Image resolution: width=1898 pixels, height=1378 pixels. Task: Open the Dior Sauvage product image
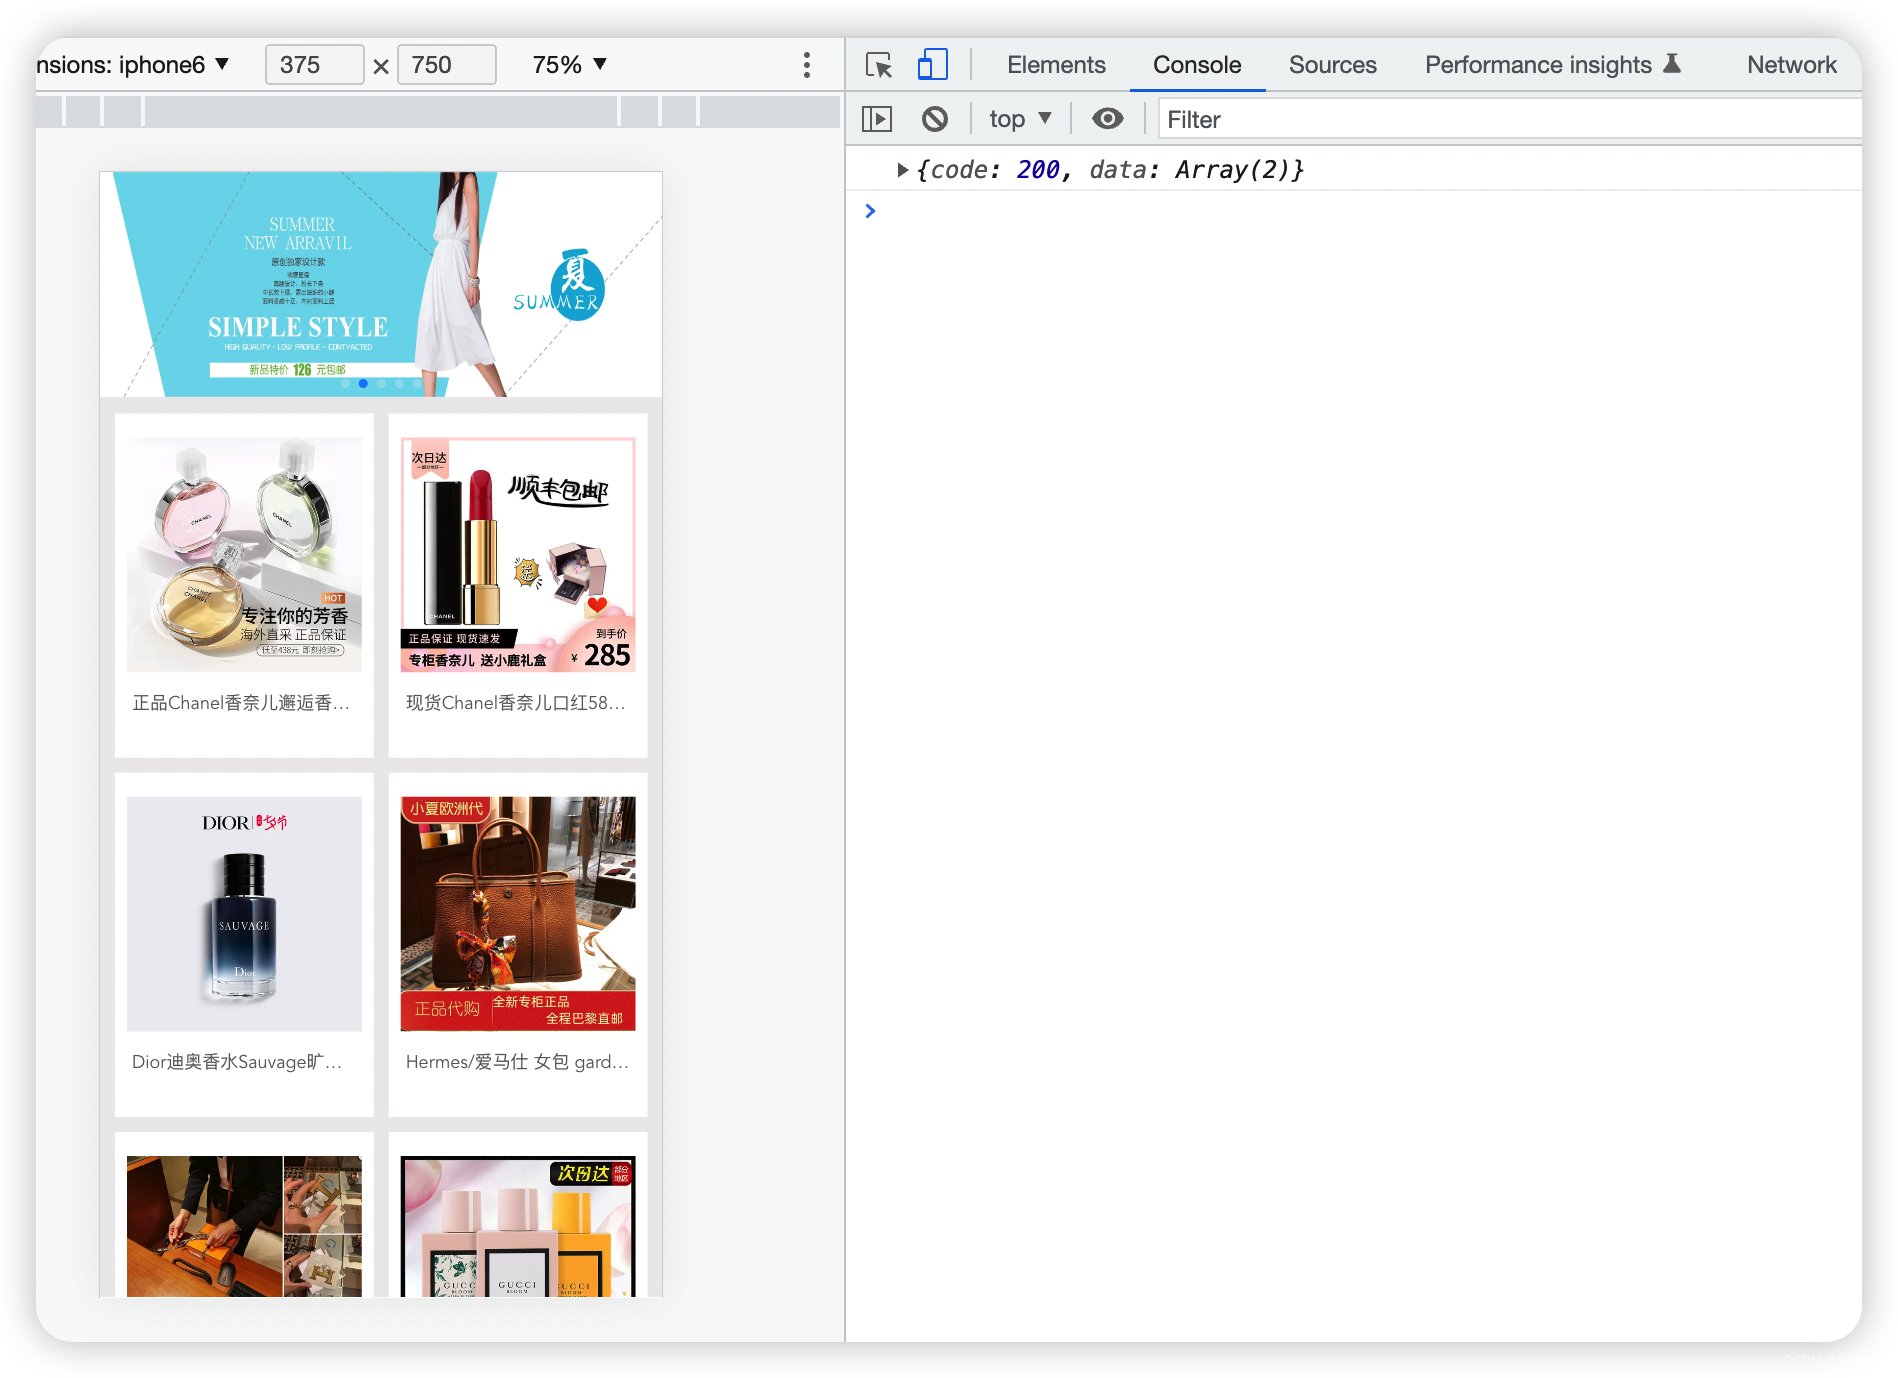(244, 913)
